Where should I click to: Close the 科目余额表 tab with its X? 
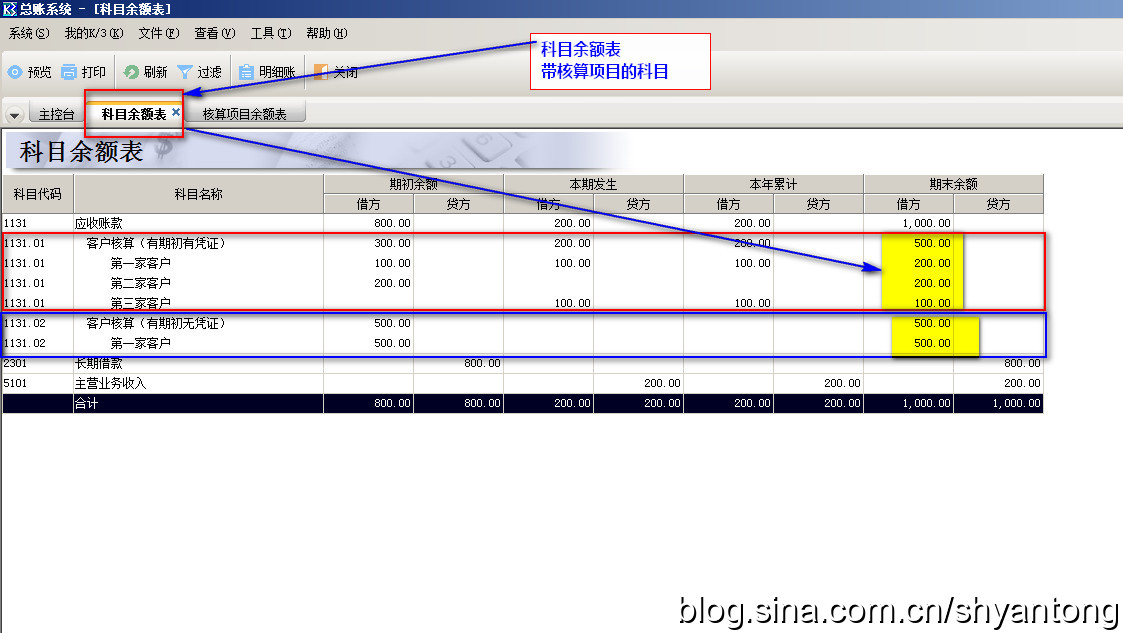pyautogui.click(x=176, y=113)
